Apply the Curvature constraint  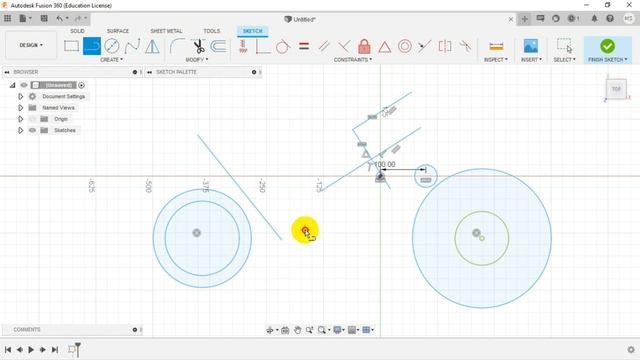[x=465, y=46]
